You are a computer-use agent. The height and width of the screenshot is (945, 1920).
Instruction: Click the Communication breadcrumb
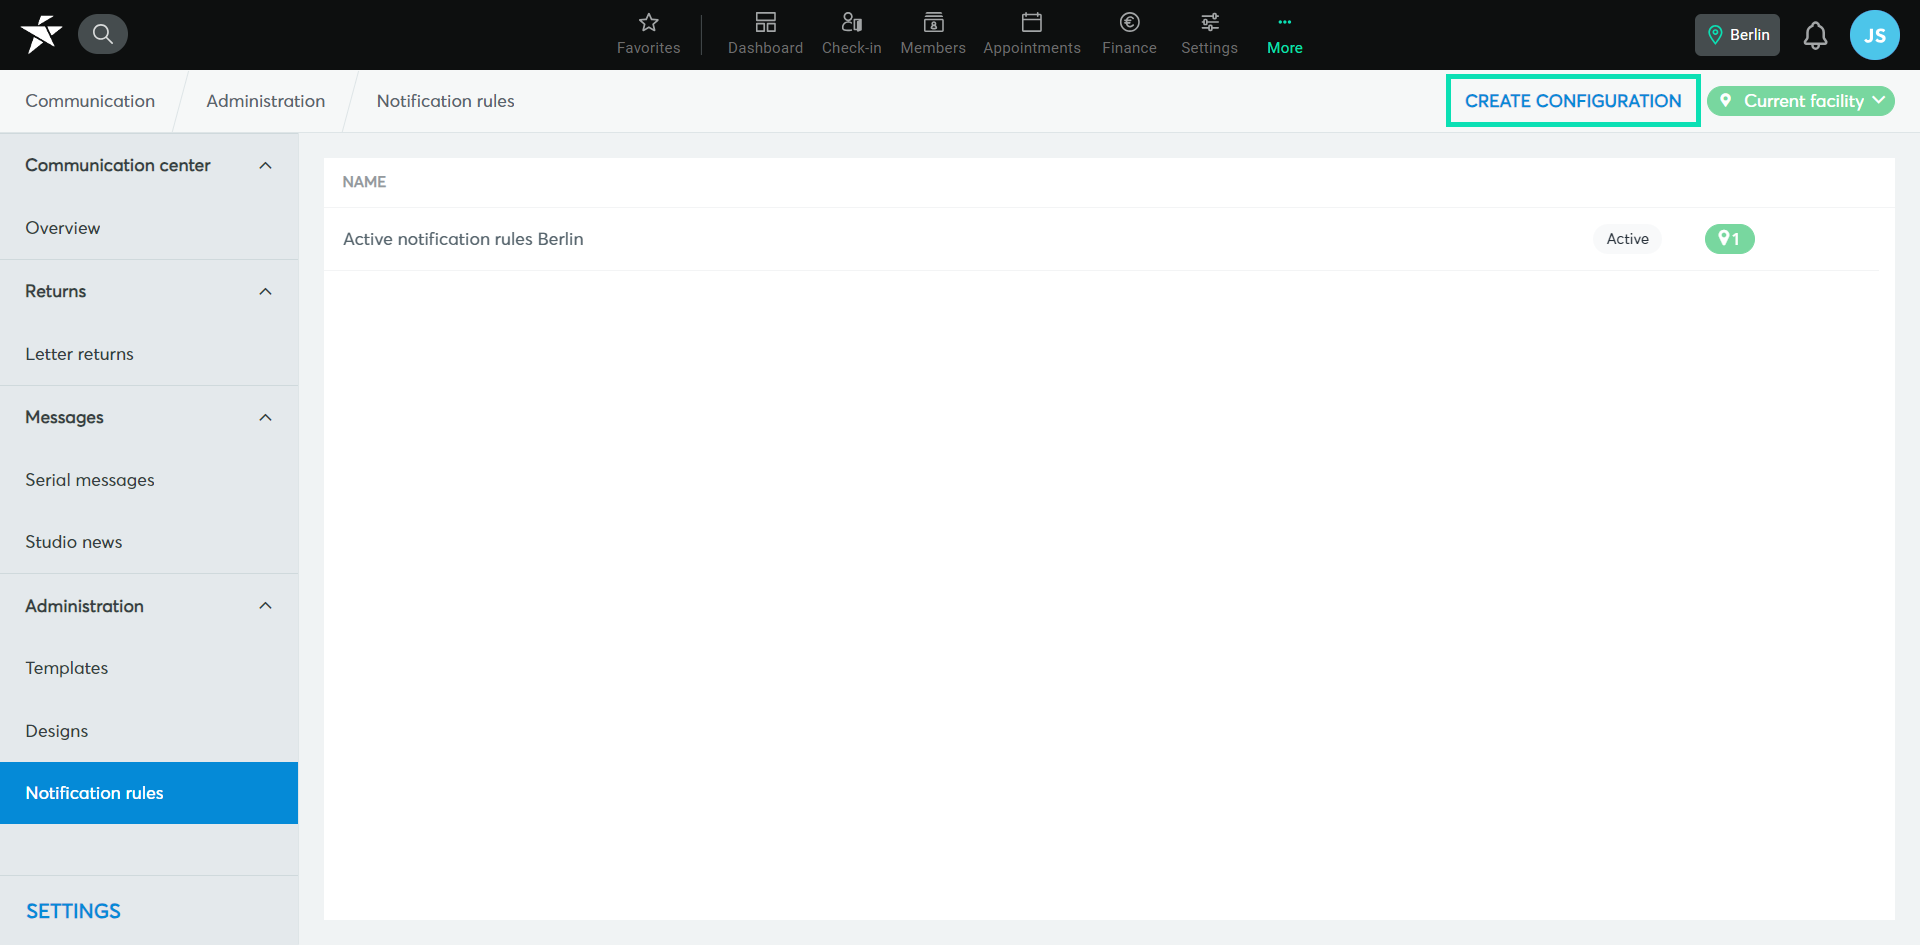90,101
